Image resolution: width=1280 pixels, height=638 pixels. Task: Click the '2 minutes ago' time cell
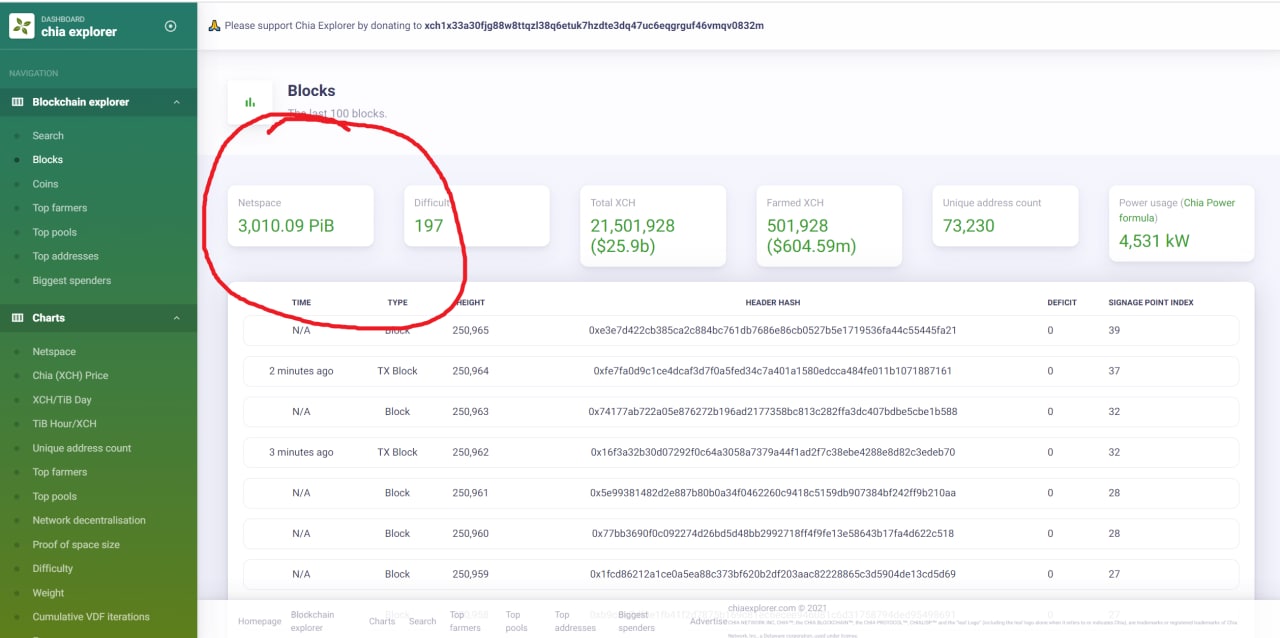click(x=301, y=371)
